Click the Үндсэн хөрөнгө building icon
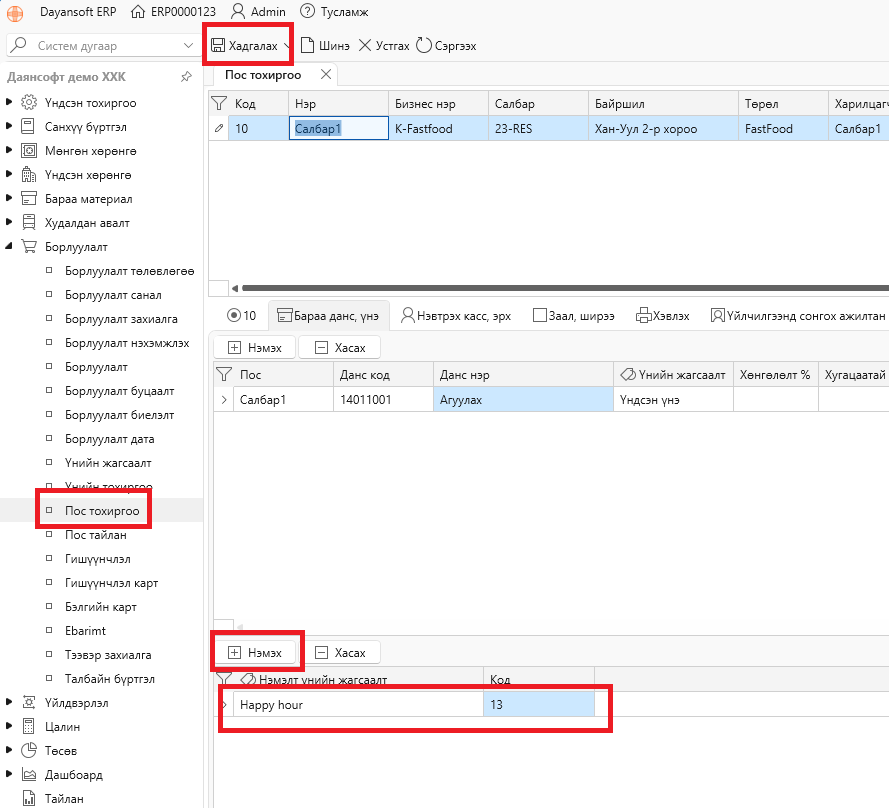The height and width of the screenshot is (808, 889). (x=29, y=175)
